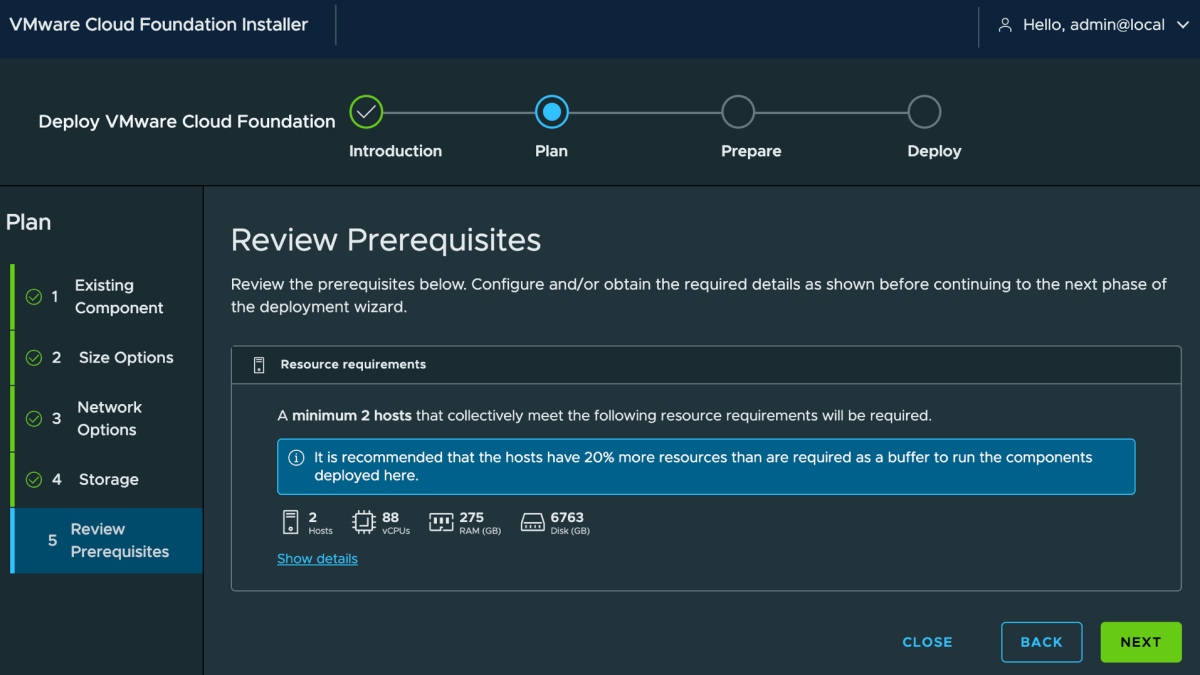The image size is (1200, 675).
Task: Go to step 4 Storage
Action: (x=107, y=480)
